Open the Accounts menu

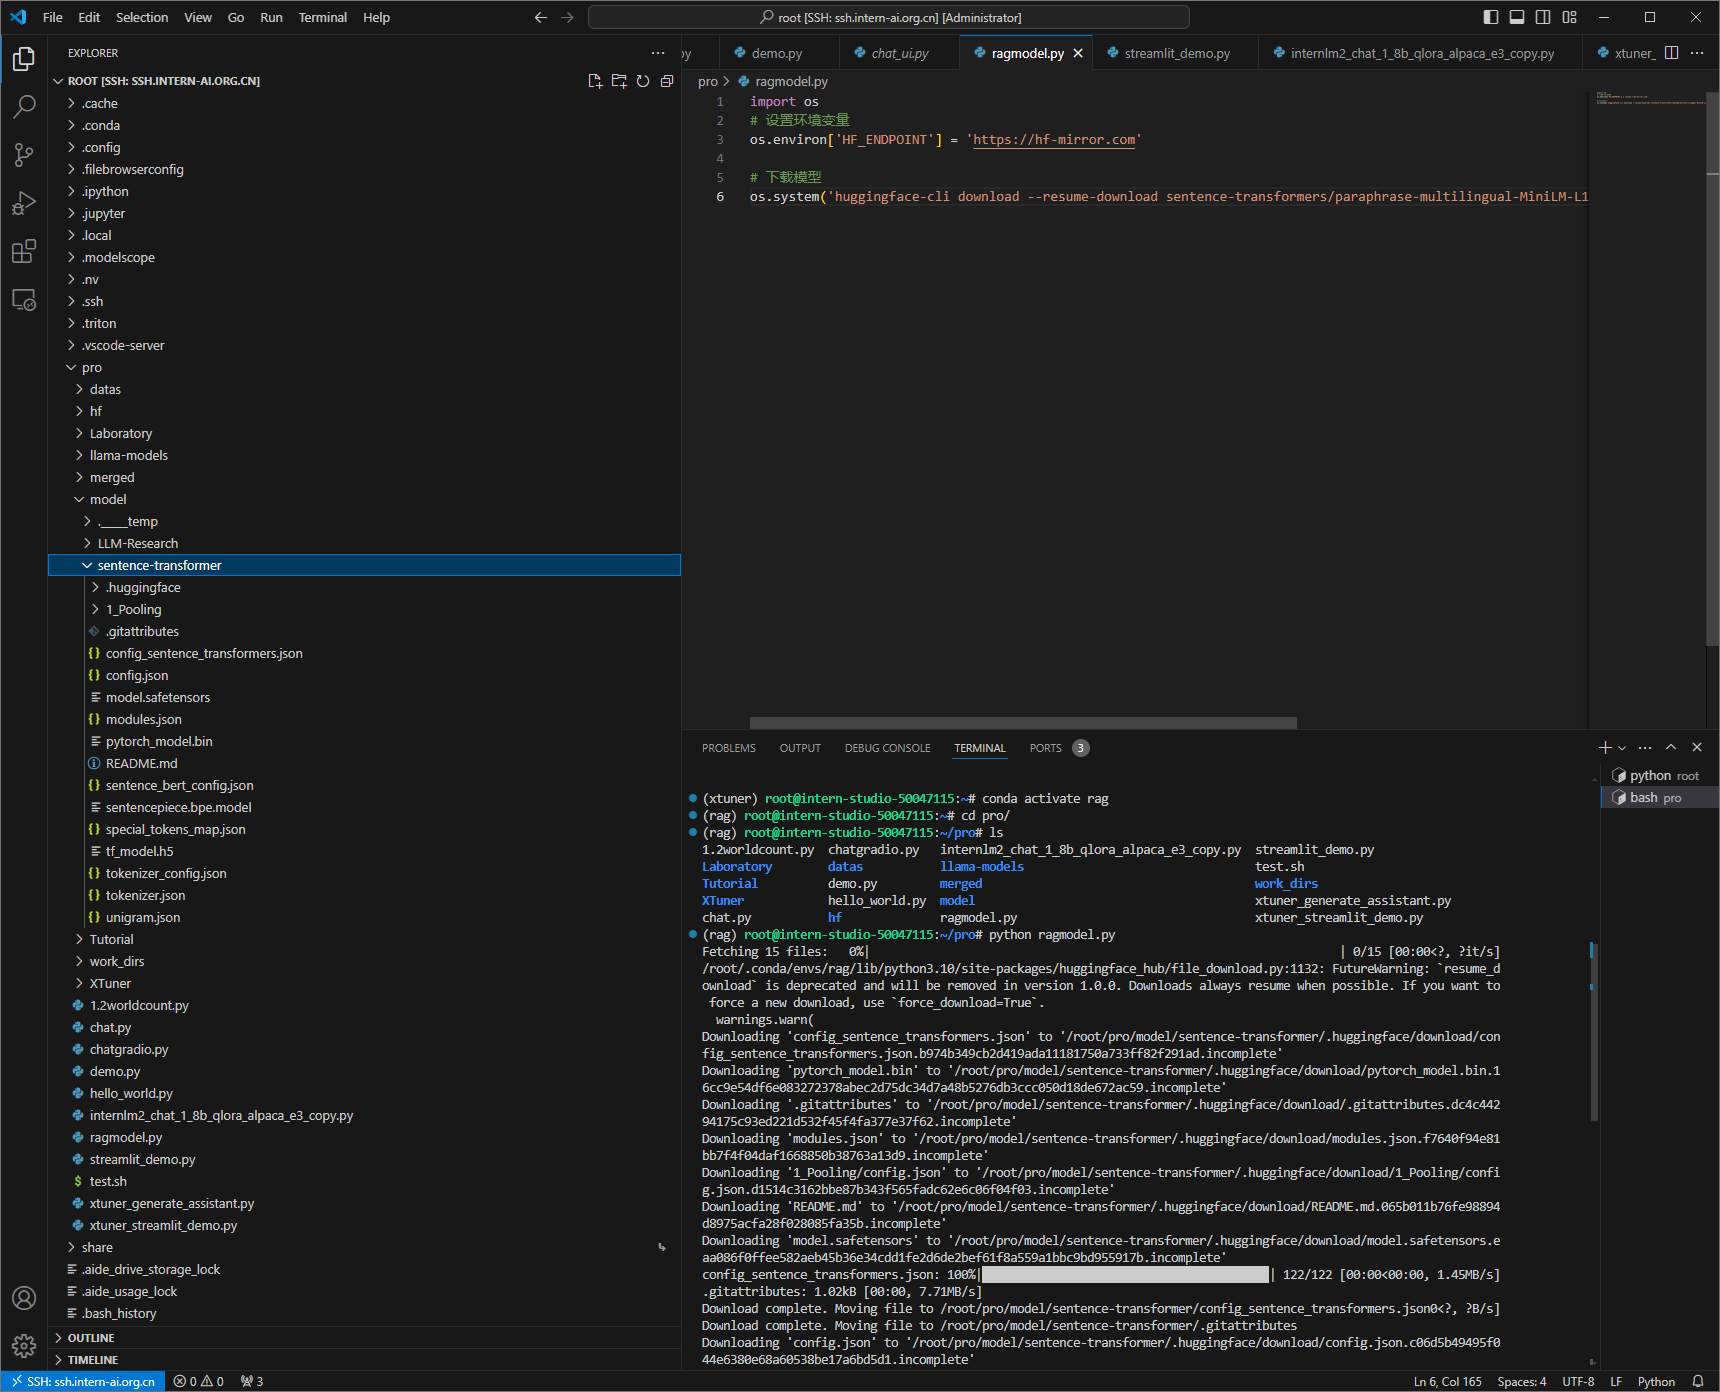pos(24,1298)
